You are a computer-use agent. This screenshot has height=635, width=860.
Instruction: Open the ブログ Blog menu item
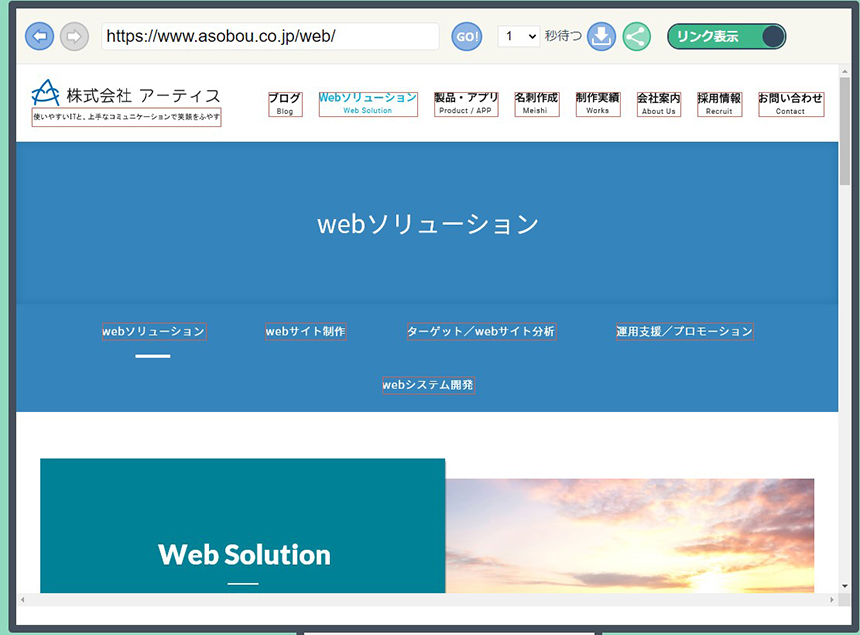(x=285, y=104)
